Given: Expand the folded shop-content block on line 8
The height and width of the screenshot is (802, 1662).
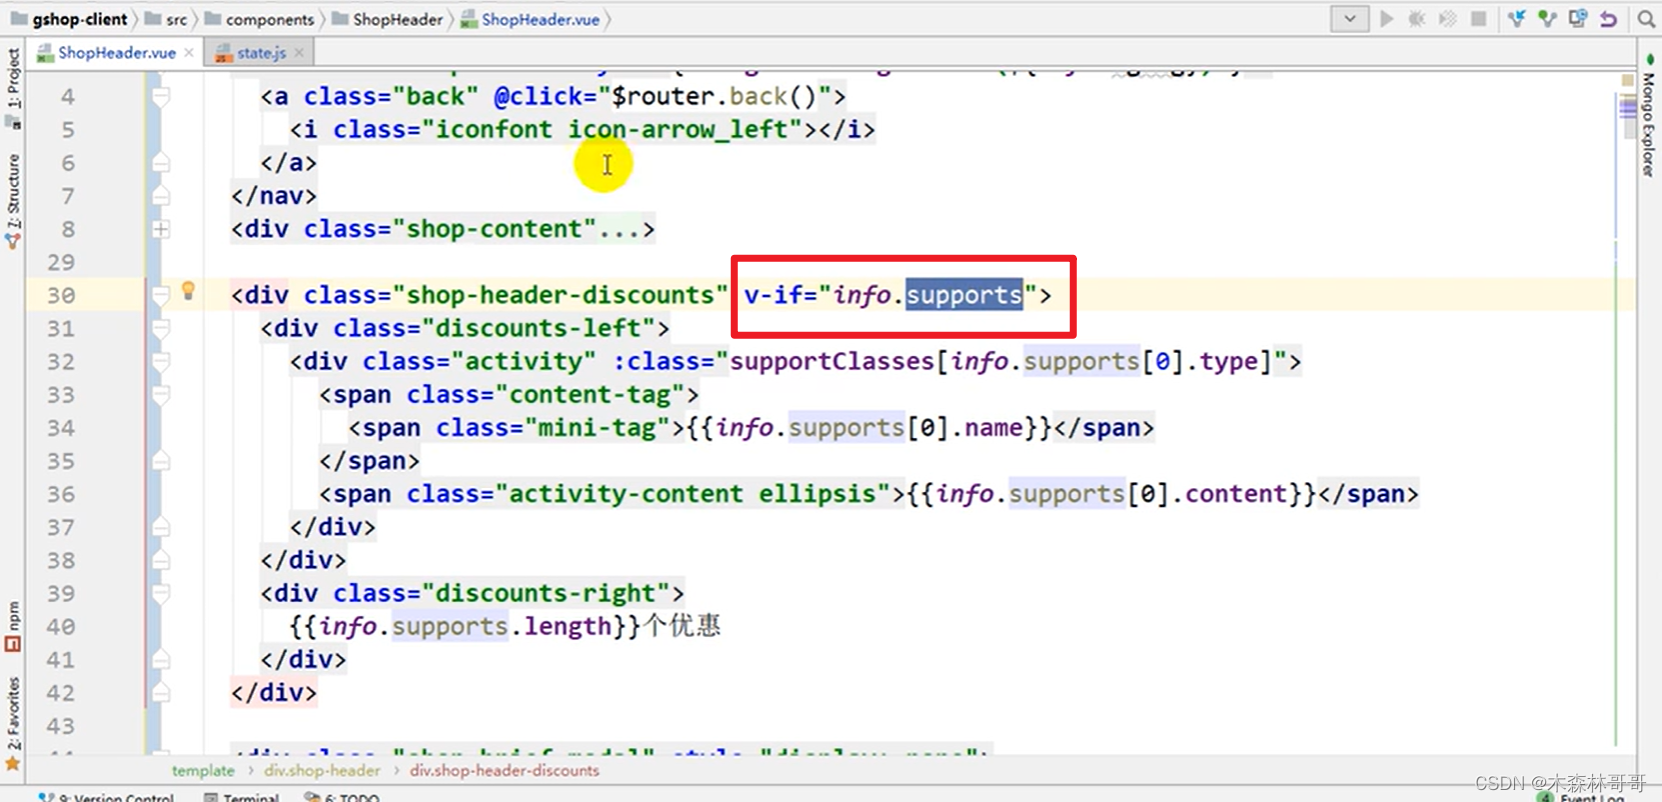Looking at the screenshot, I should tap(161, 229).
